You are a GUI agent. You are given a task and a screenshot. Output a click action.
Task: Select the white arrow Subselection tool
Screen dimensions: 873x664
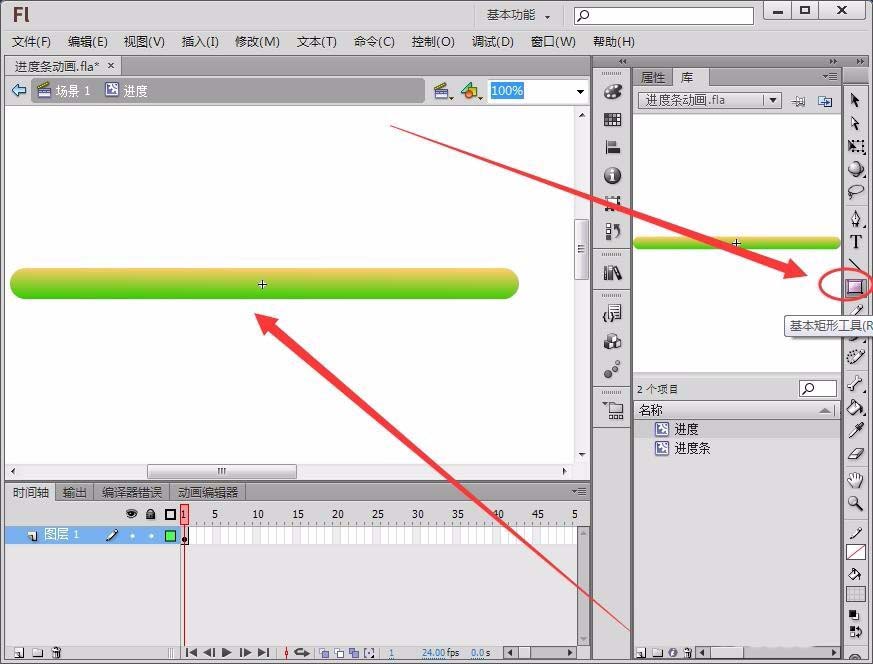855,123
